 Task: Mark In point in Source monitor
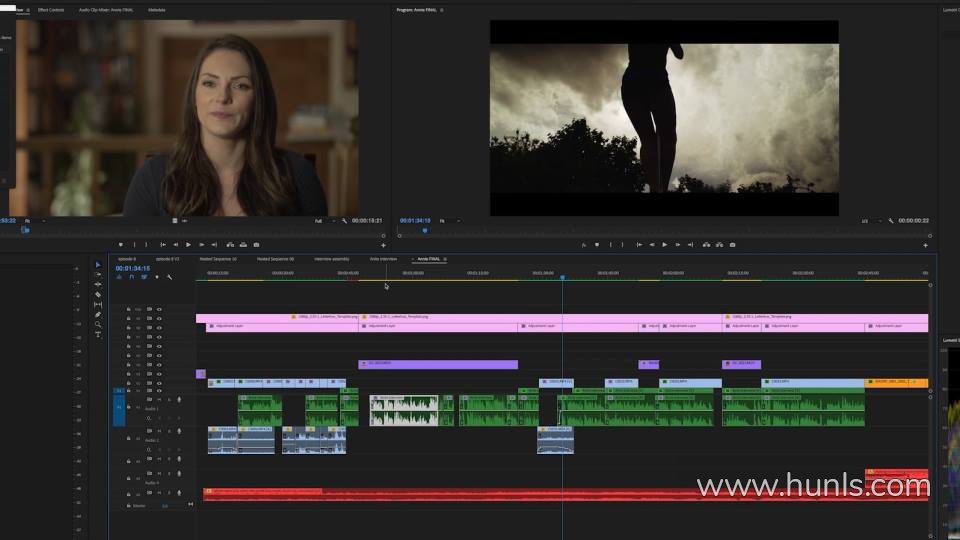coord(135,245)
